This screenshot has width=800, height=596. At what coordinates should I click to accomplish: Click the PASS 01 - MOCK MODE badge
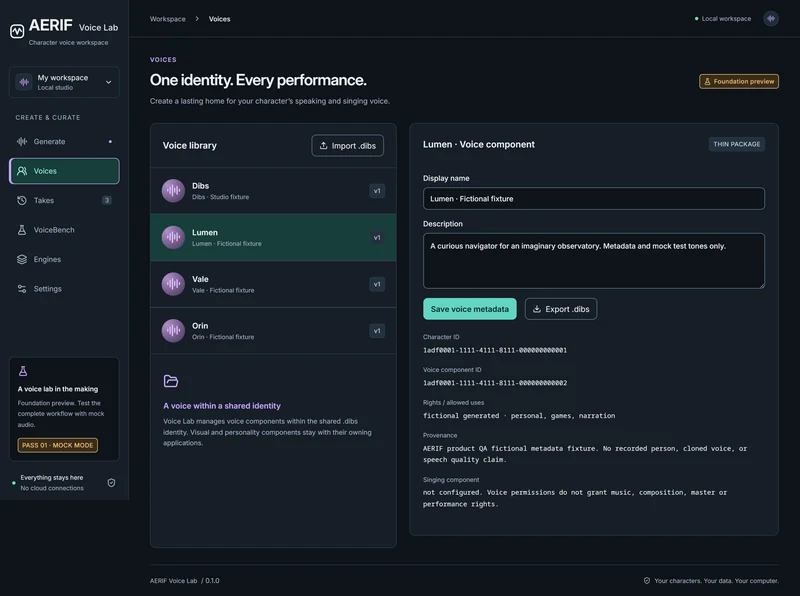(x=58, y=445)
